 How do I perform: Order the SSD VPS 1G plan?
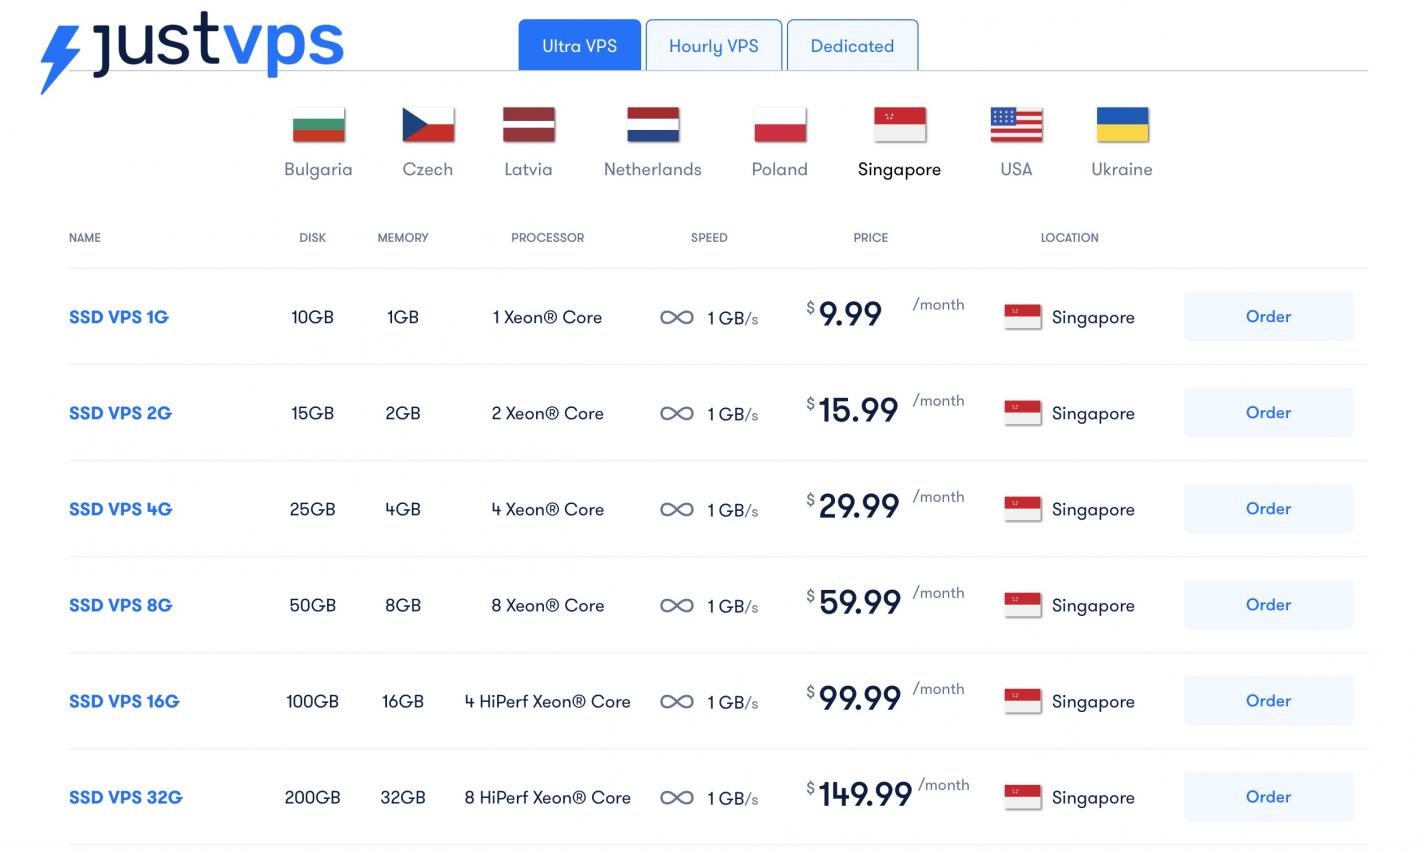pyautogui.click(x=1268, y=316)
